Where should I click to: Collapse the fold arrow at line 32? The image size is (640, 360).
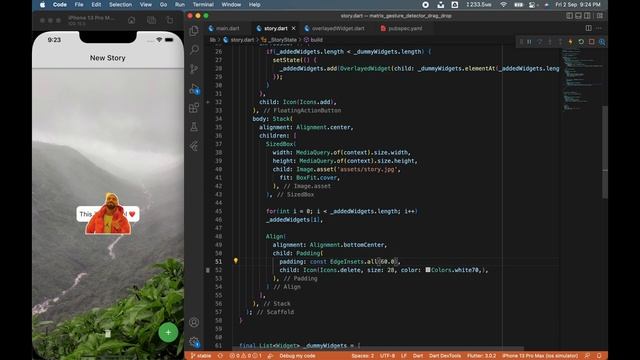208,102
